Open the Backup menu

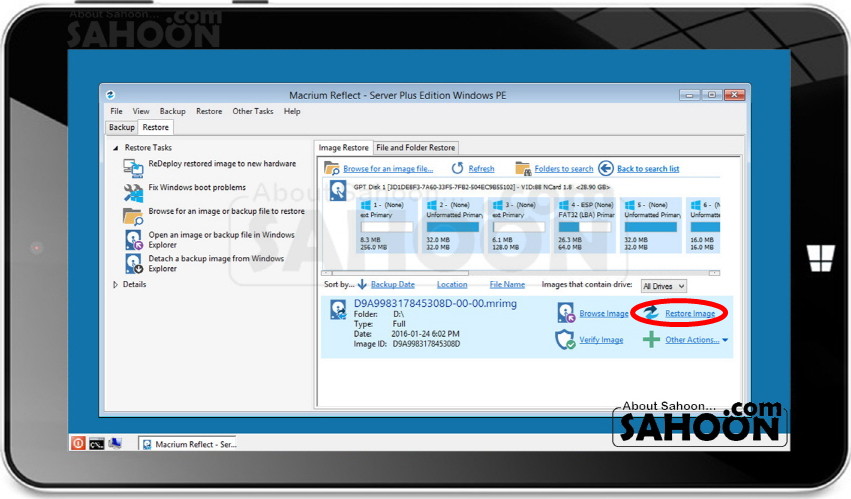point(173,111)
